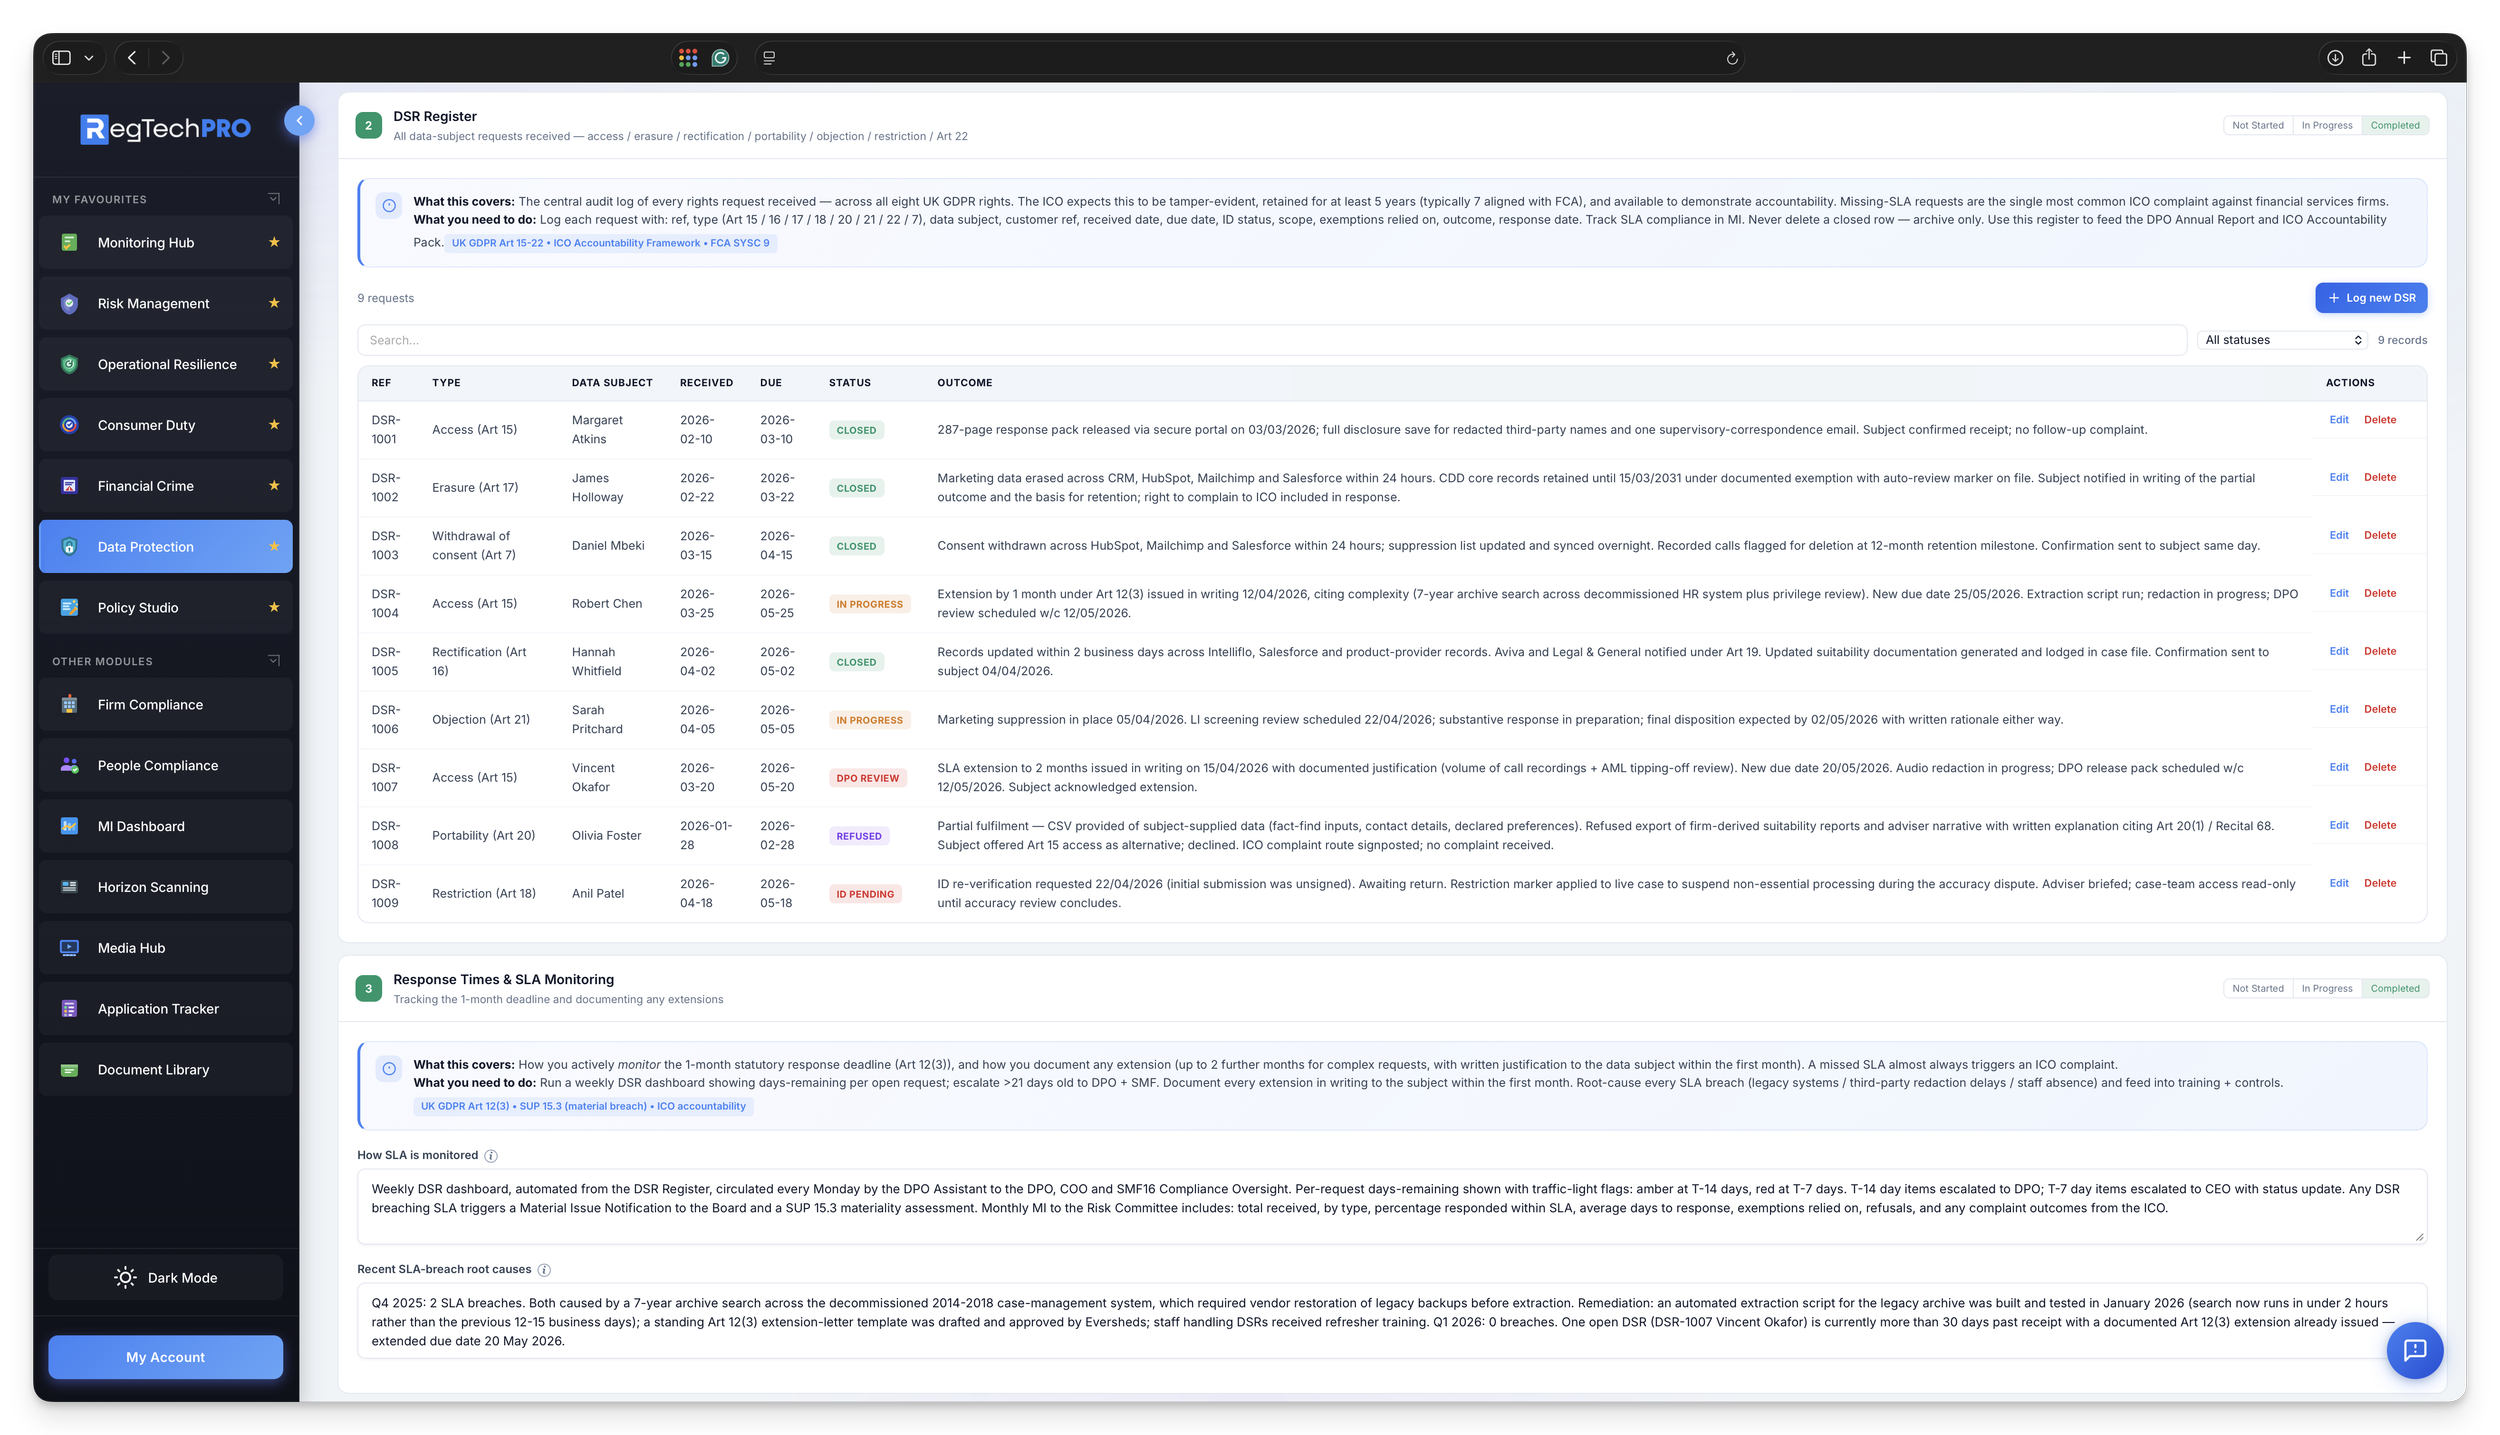Mark Response Times section Not Started

tap(2258, 988)
